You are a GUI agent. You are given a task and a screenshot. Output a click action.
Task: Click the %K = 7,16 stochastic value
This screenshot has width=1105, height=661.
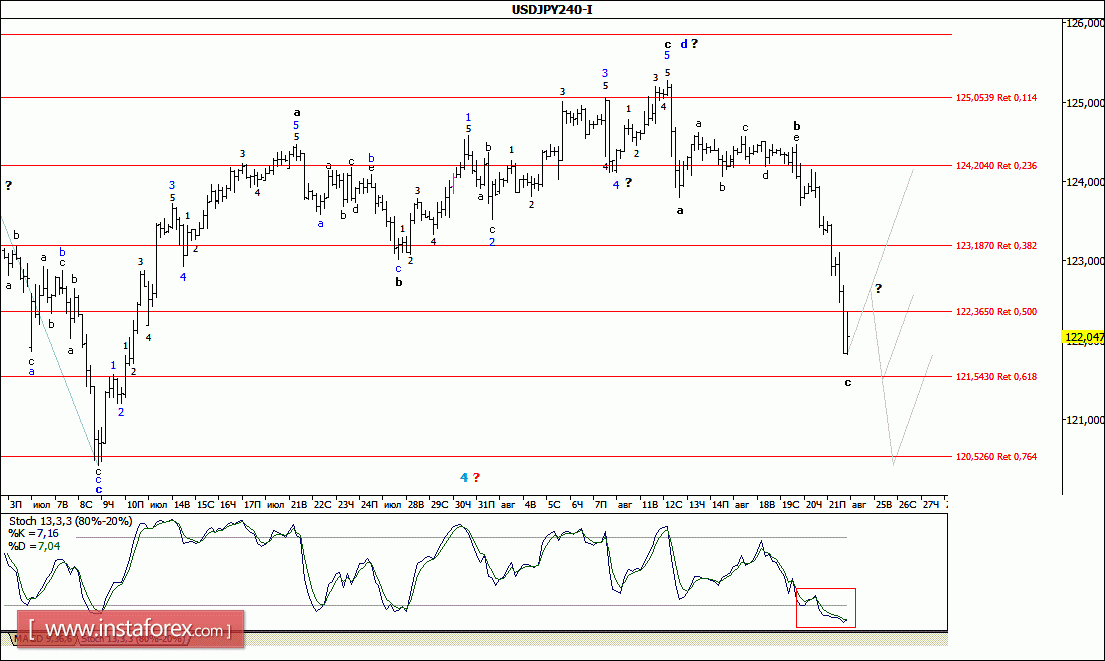35,535
